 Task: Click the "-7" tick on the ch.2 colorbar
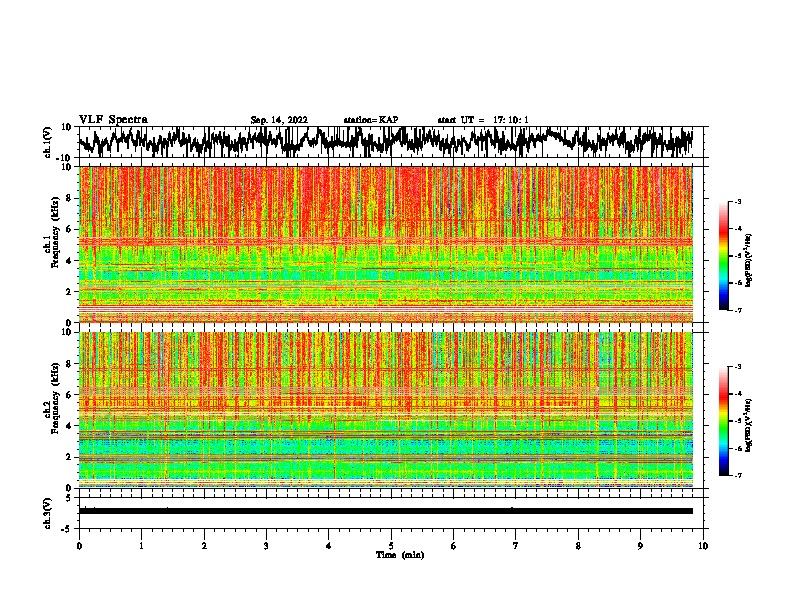tap(737, 476)
